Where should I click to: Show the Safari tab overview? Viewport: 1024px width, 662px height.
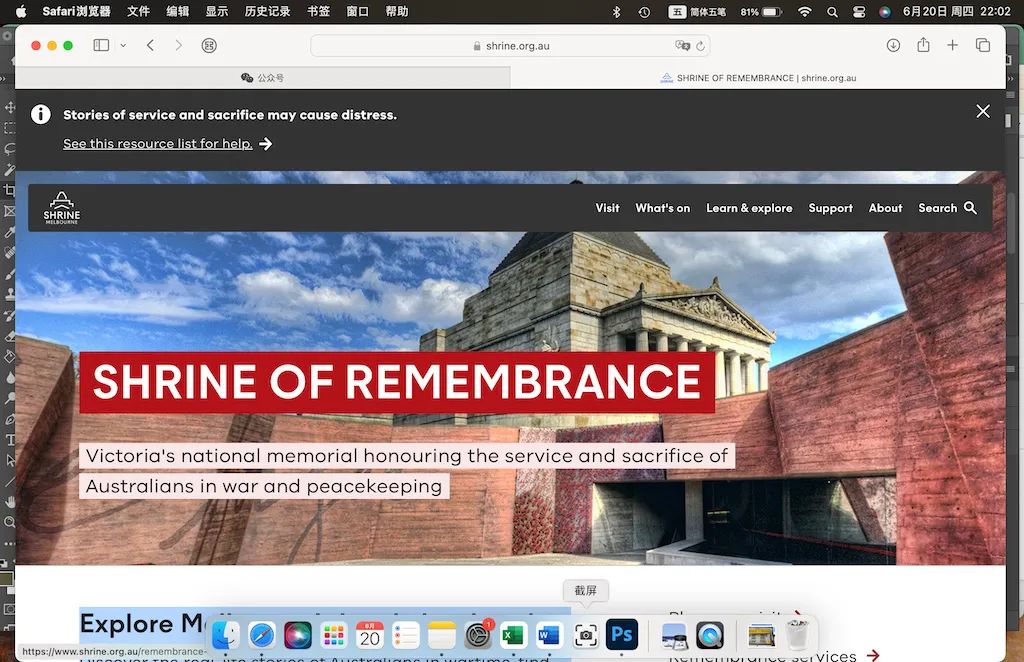tap(983, 45)
